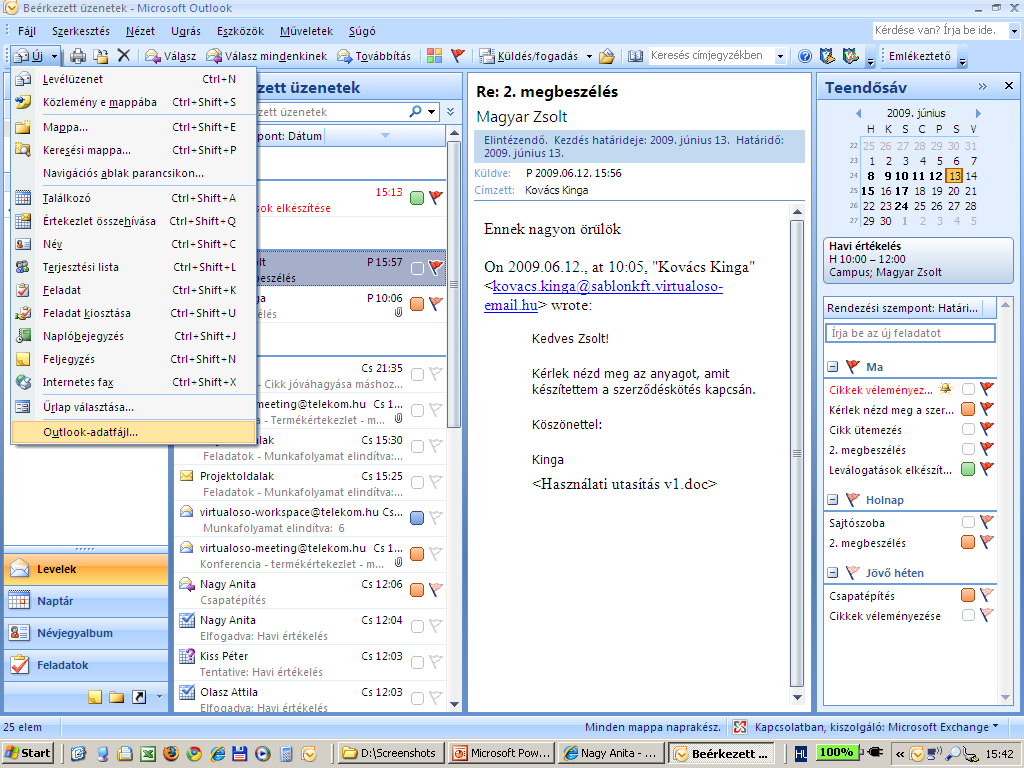The width and height of the screenshot is (1024, 768).
Task: Click the red flag on the 15:13 message
Action: pos(436,197)
